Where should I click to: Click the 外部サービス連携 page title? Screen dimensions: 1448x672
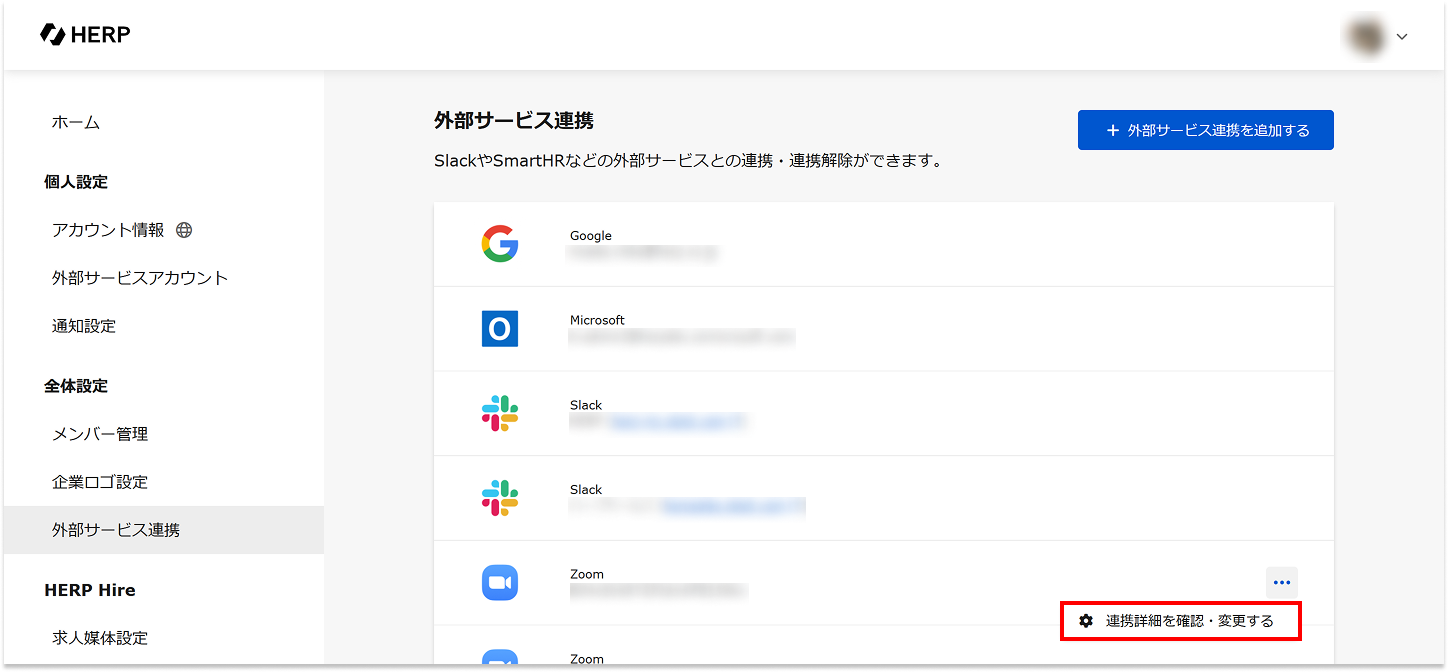(x=514, y=121)
